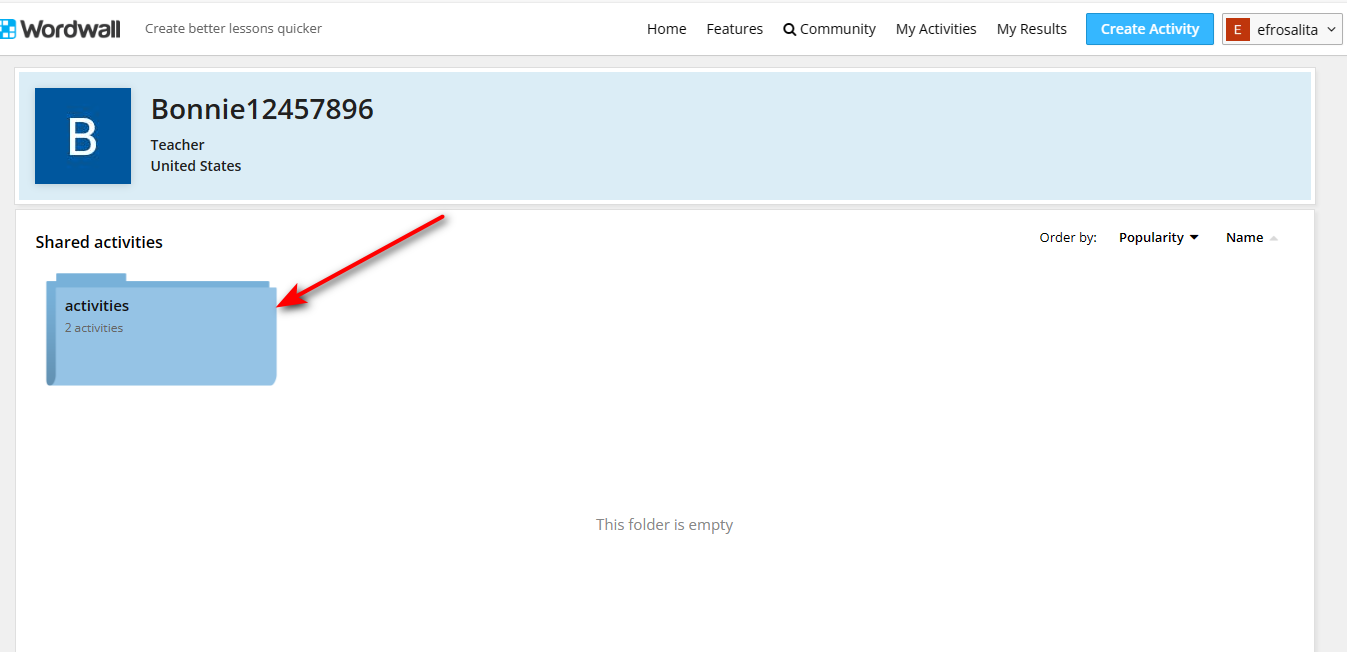This screenshot has width=1347, height=652.
Task: Sort shared activities by Popularity
Action: [1151, 238]
